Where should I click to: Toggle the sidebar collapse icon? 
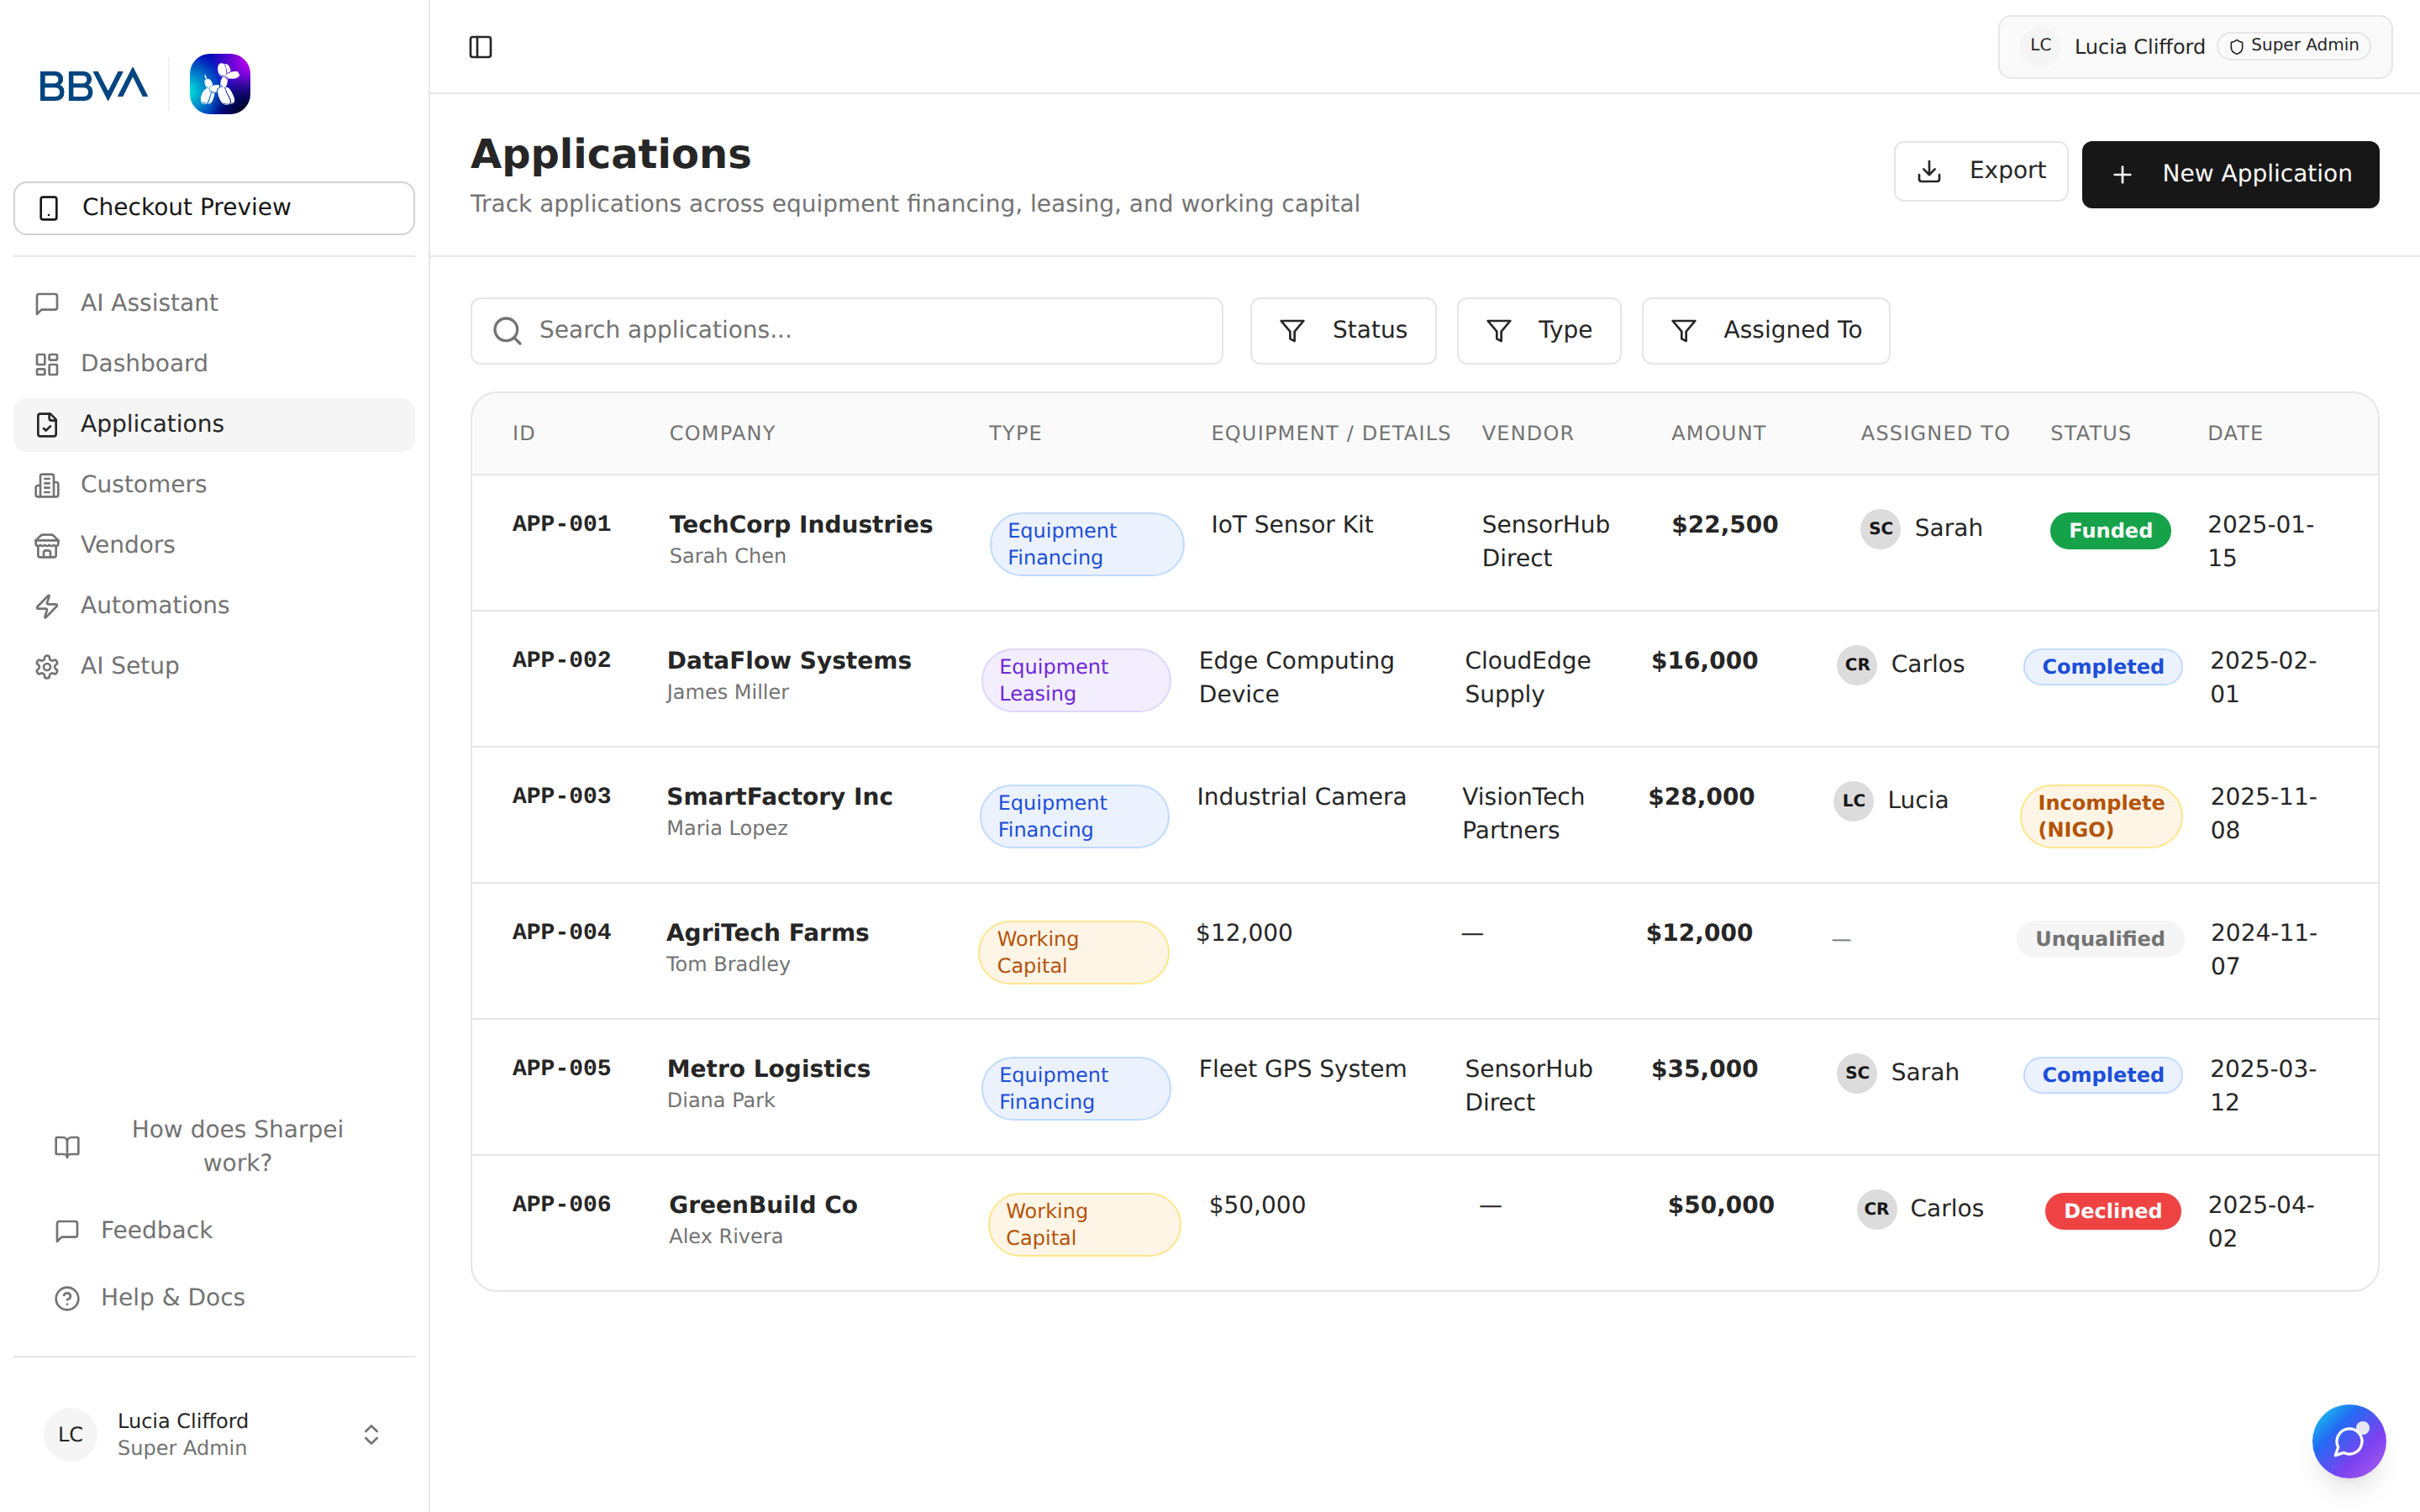[481, 47]
